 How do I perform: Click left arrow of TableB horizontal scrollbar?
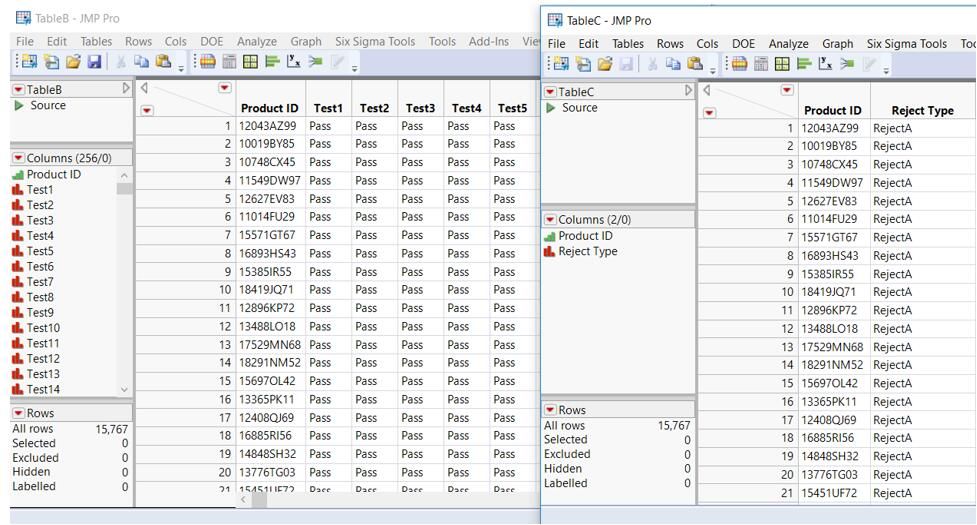coord(243,499)
